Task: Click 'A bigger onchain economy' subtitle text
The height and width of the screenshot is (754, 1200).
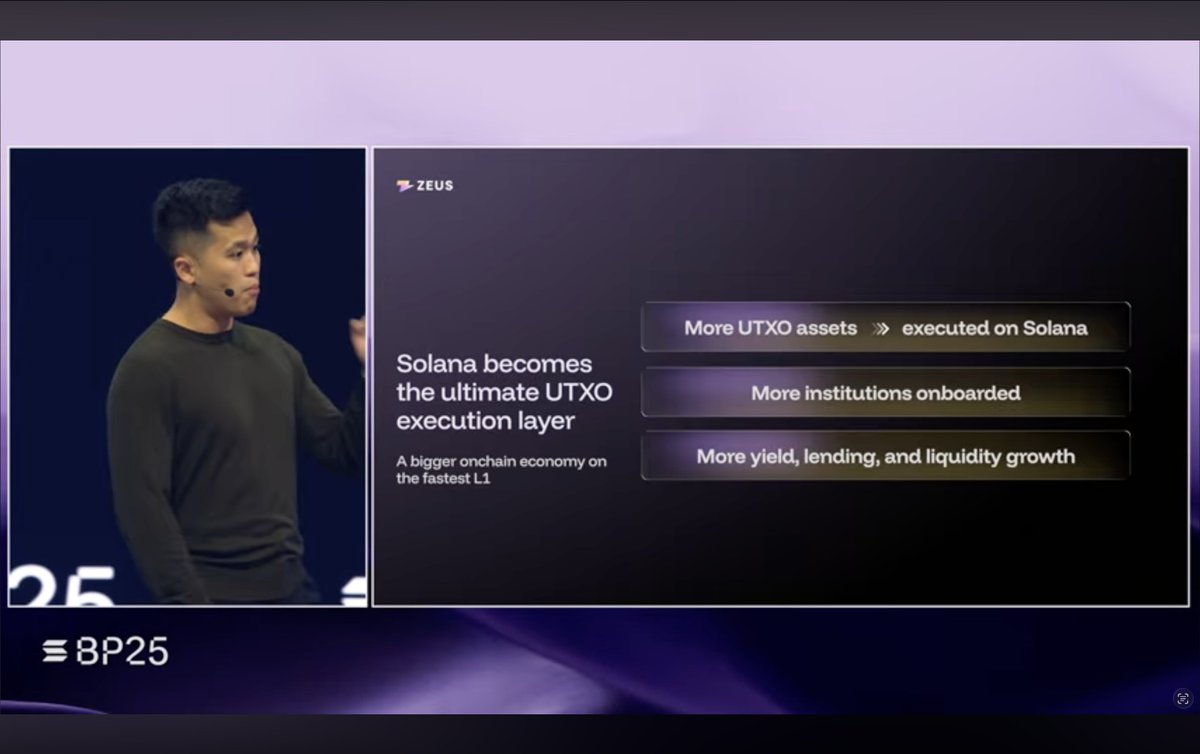Action: (x=501, y=470)
